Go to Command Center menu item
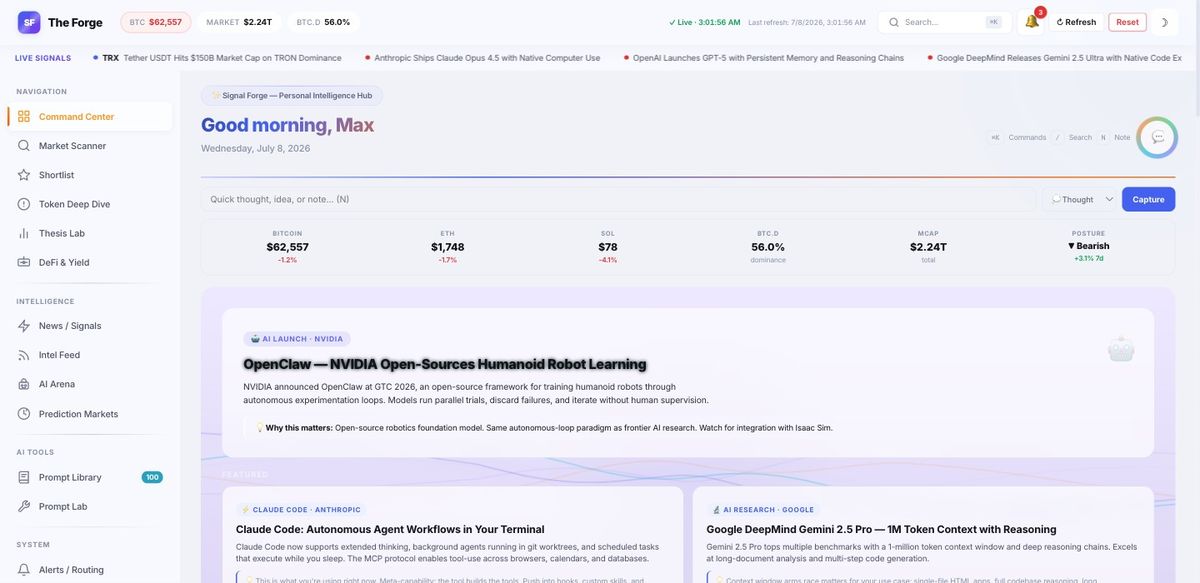 click(x=90, y=117)
